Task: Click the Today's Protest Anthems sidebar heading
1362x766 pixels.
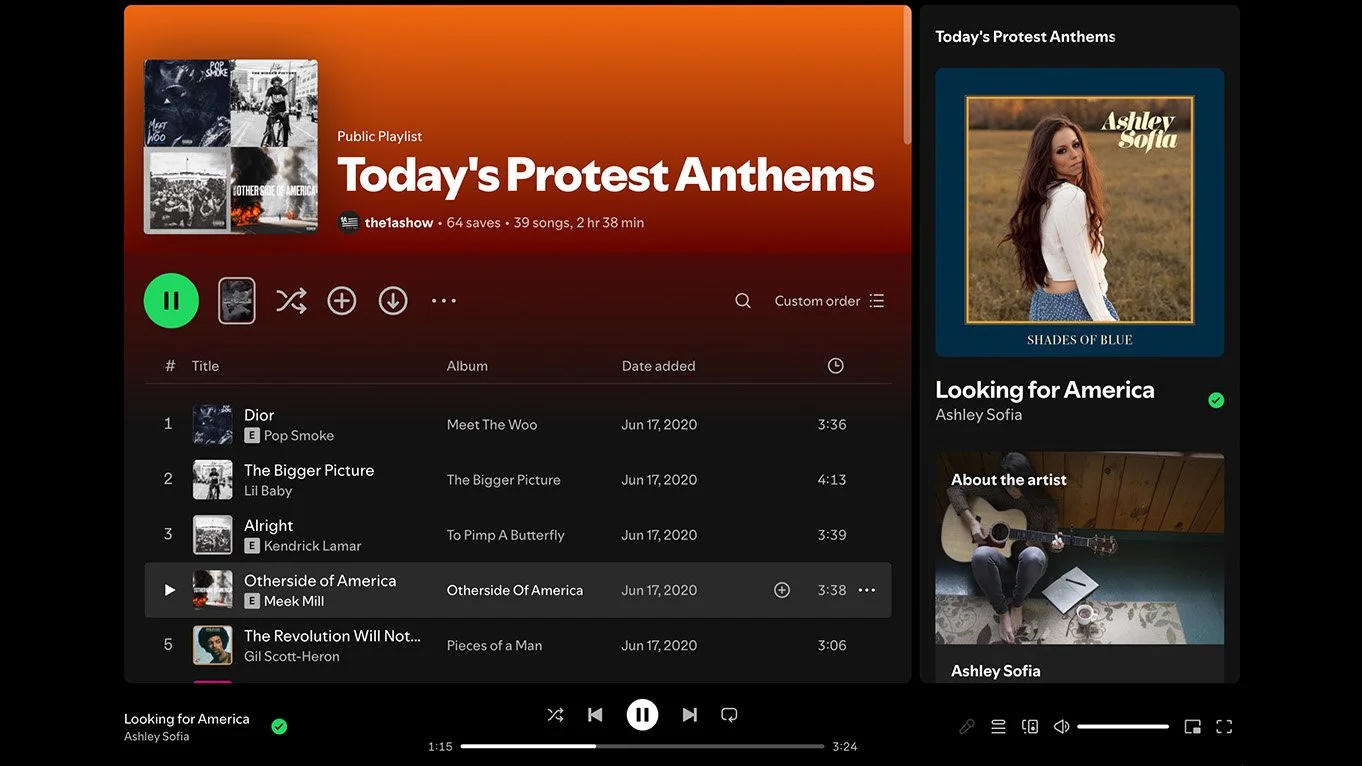Action: [1025, 37]
